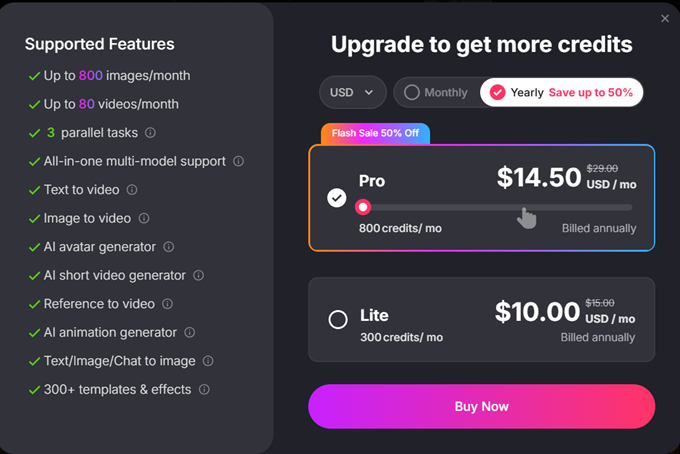The image size is (680, 454).
Task: Click info icon next to Image to video
Action: coord(144,218)
